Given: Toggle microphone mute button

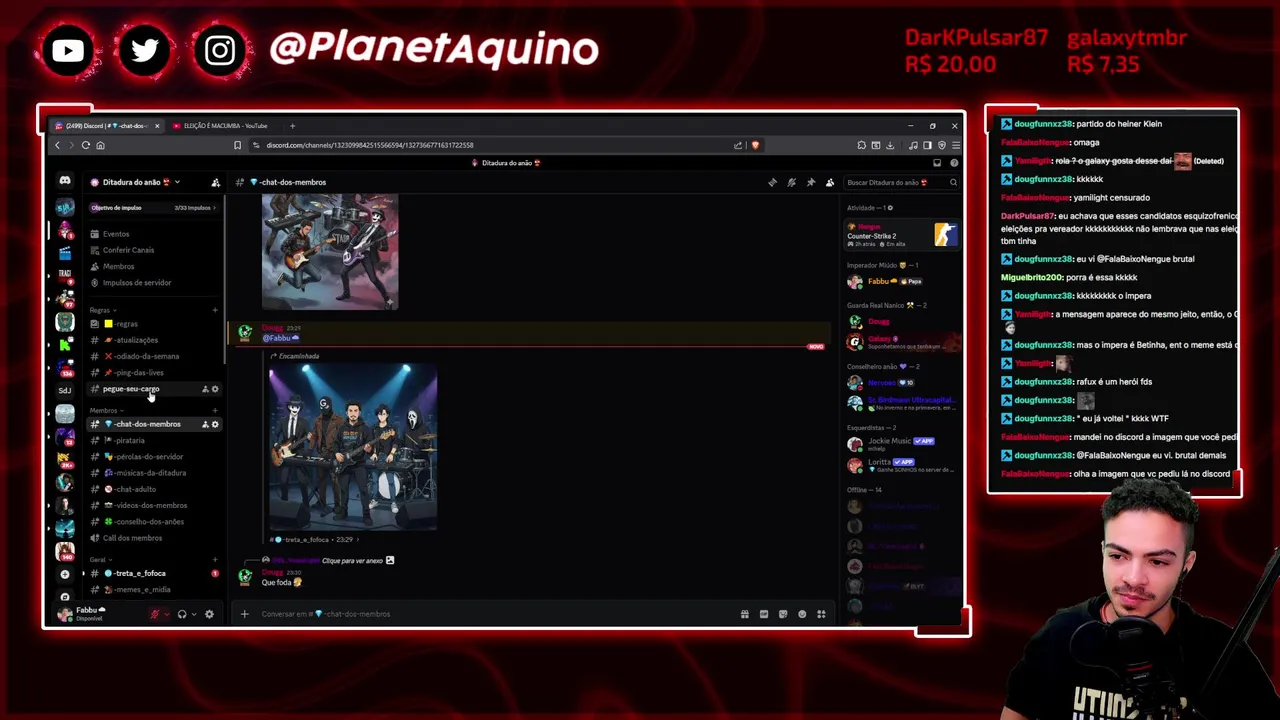Looking at the screenshot, I should point(154,614).
